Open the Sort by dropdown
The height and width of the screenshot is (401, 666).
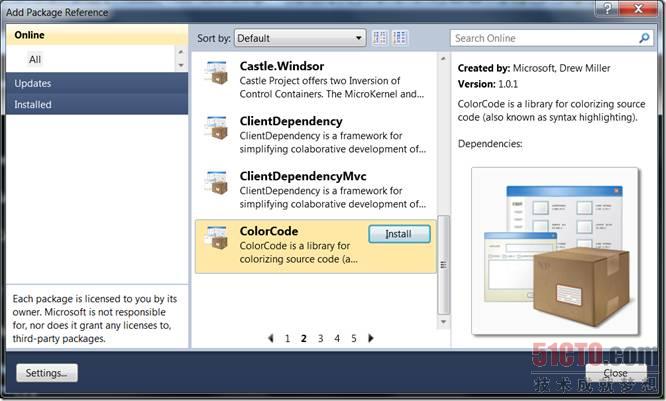[300, 38]
